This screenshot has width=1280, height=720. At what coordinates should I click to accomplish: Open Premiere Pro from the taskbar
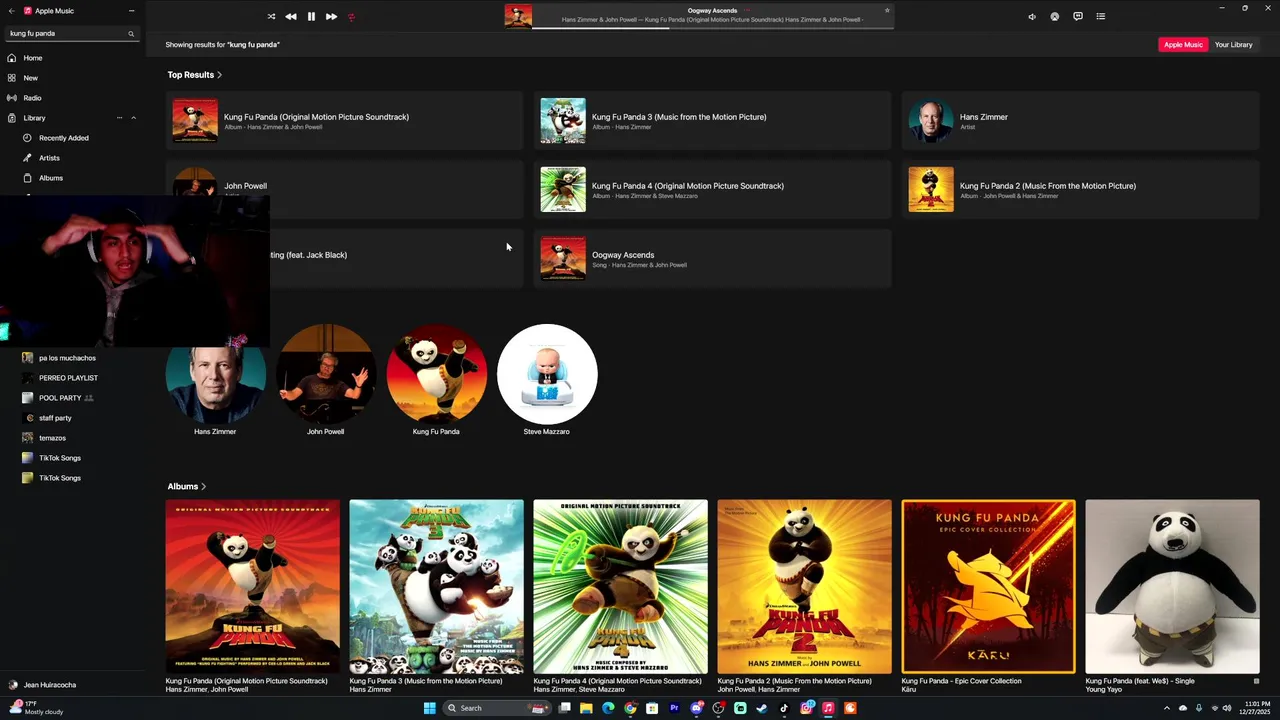click(x=674, y=708)
